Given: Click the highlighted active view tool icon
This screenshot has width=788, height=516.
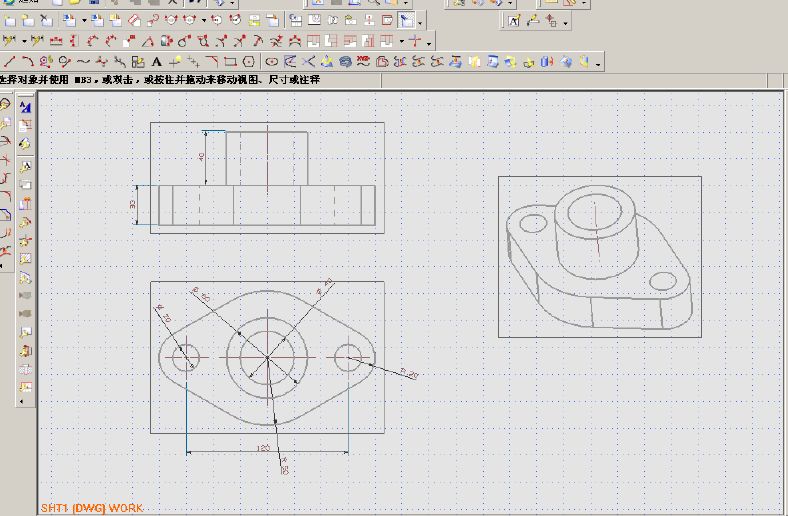Looking at the screenshot, I should tap(406, 21).
